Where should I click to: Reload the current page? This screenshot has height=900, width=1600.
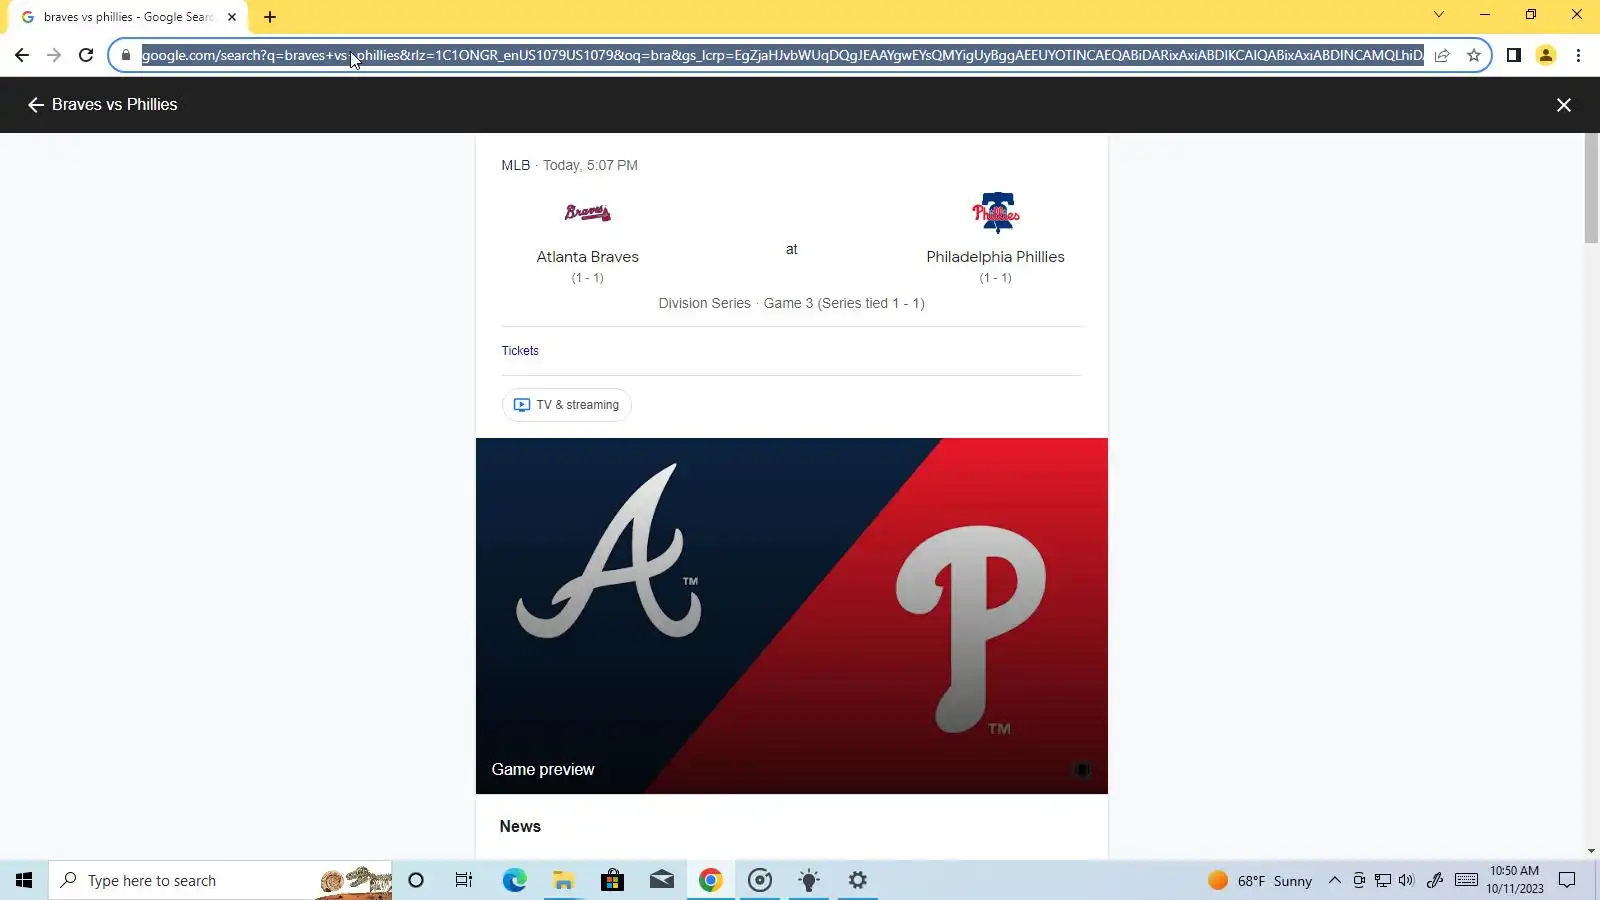click(x=86, y=55)
